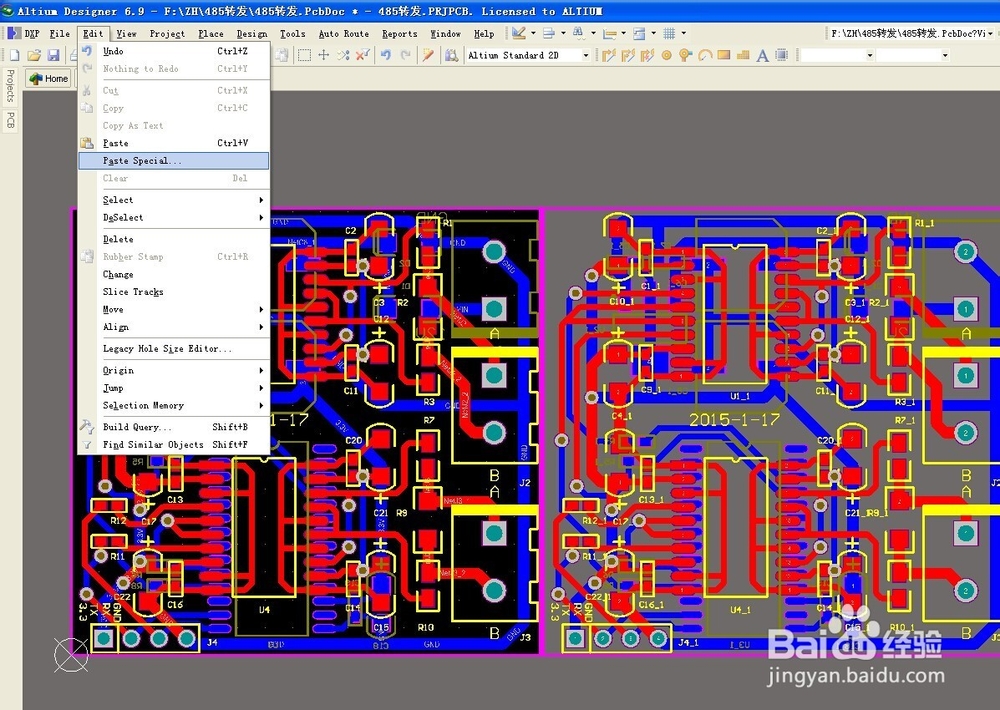The width and height of the screenshot is (1000, 710).
Task: Choose Build Query in Edit menu
Action: click(x=173, y=427)
